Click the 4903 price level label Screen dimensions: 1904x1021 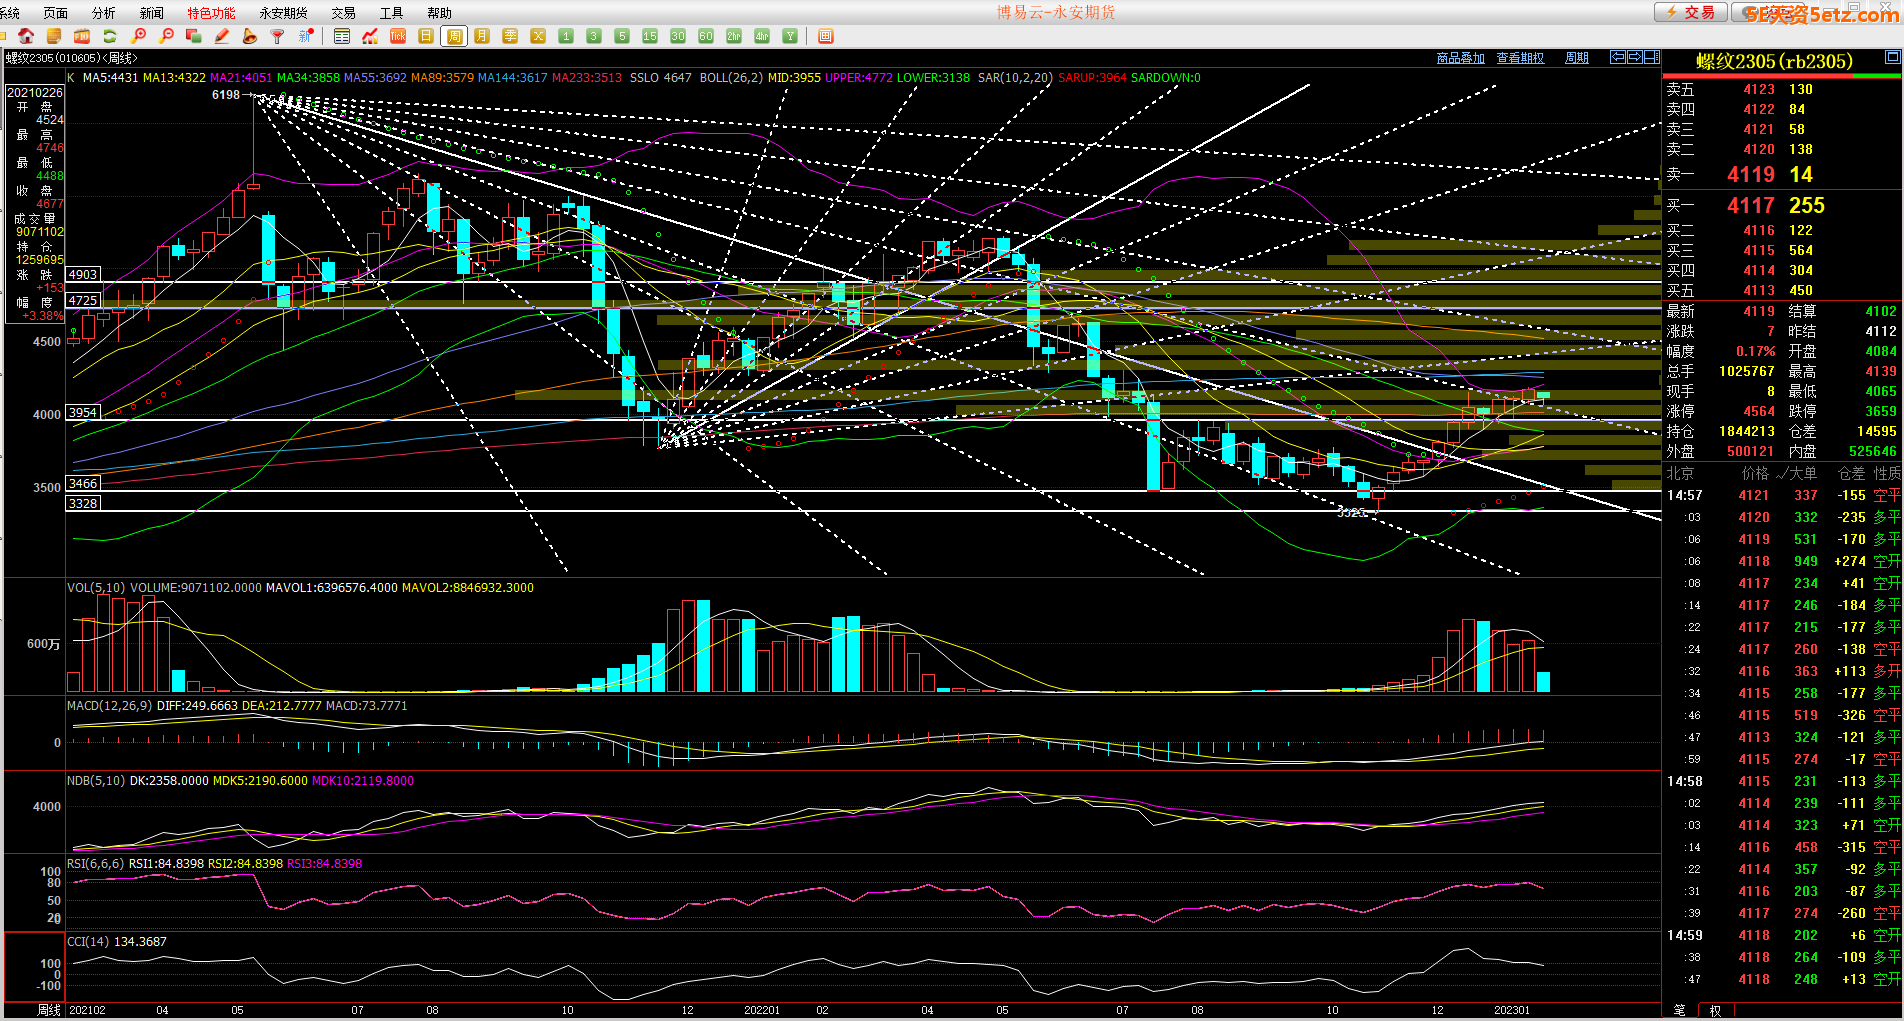click(x=83, y=274)
